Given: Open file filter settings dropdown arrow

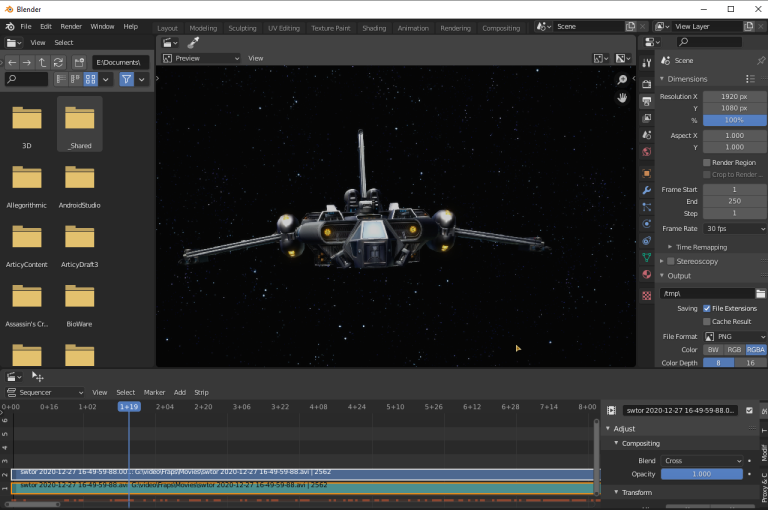Looking at the screenshot, I should coord(142,79).
